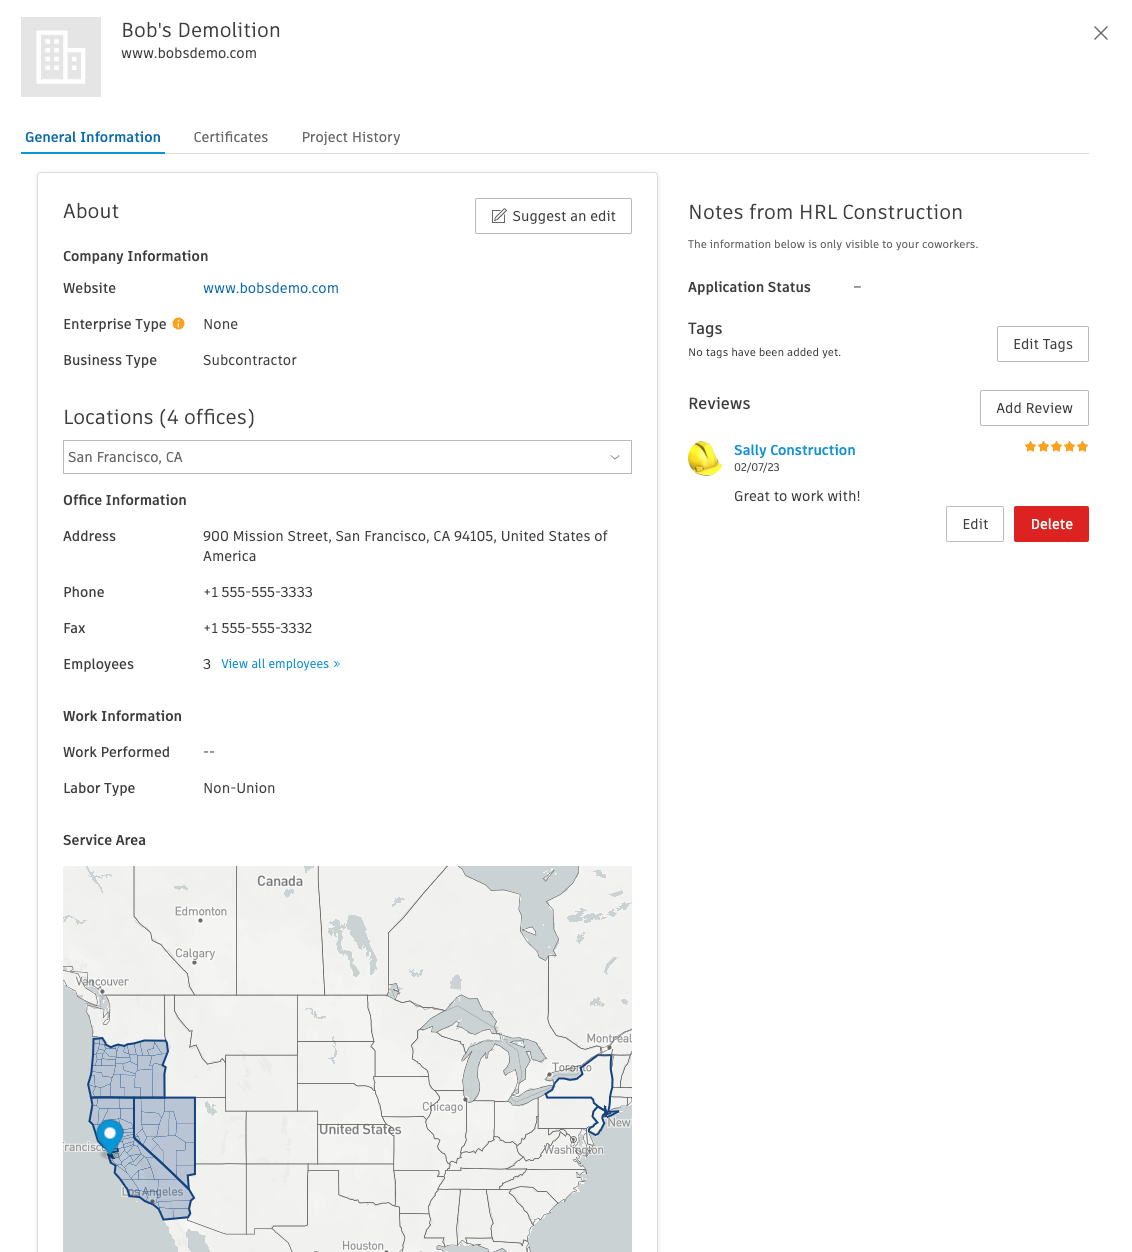Click Bob's Demolition building logo
The width and height of the screenshot is (1132, 1252).
60,57
